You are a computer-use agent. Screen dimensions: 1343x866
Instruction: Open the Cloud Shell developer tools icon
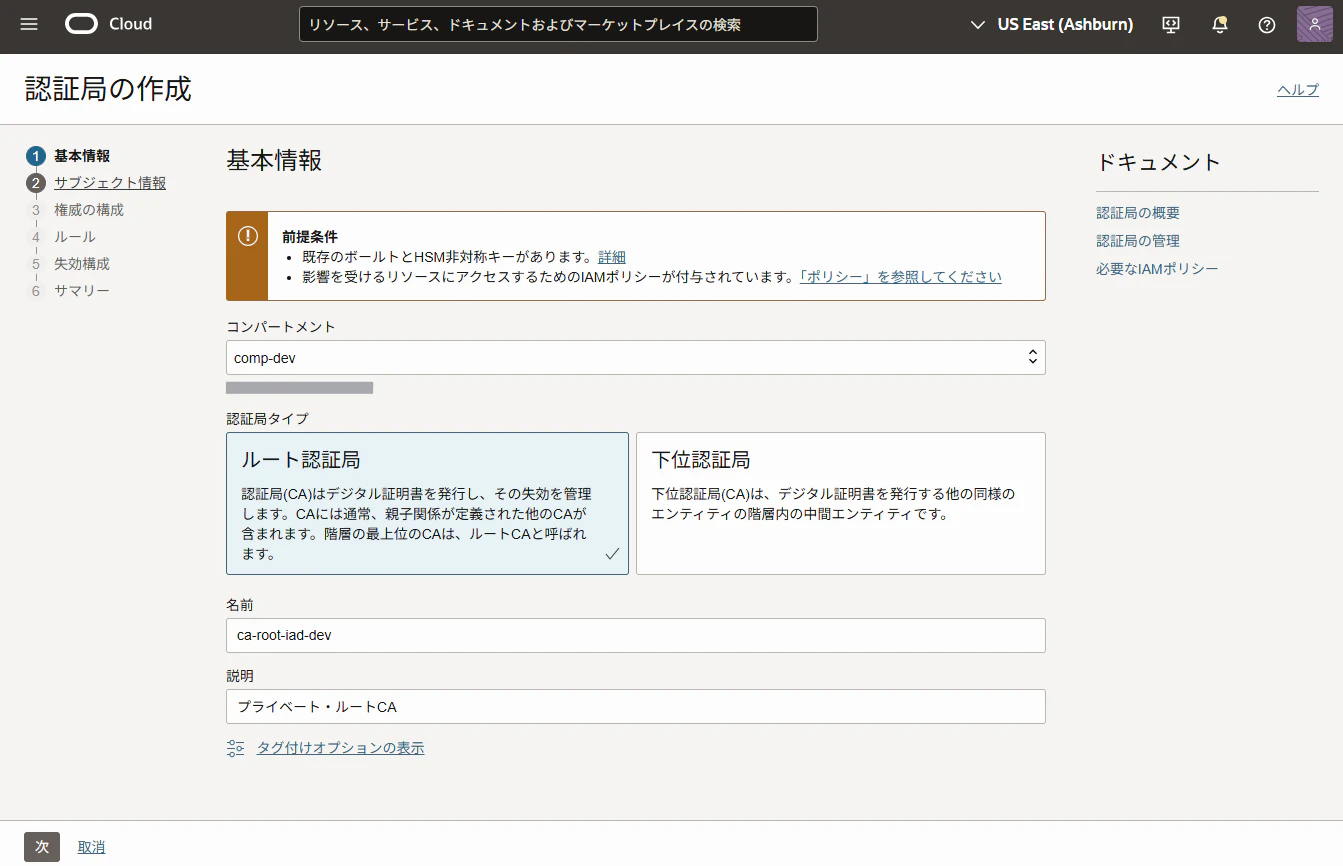pyautogui.click(x=1172, y=25)
